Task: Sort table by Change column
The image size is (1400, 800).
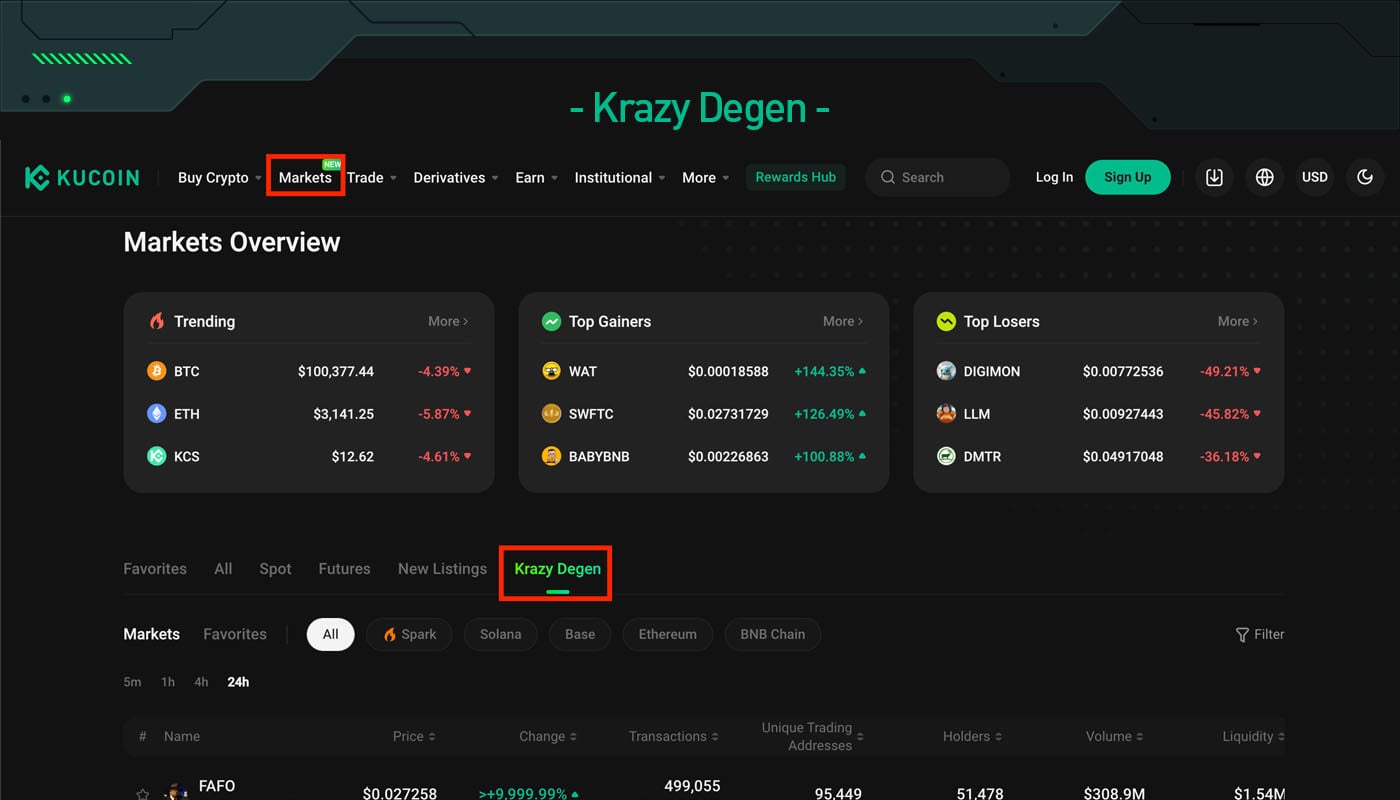Action: coord(548,736)
